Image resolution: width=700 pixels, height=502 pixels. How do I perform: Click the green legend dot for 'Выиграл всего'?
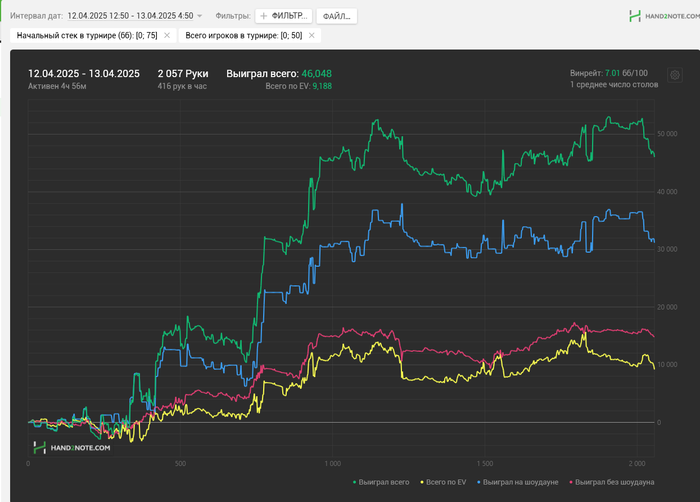point(355,482)
